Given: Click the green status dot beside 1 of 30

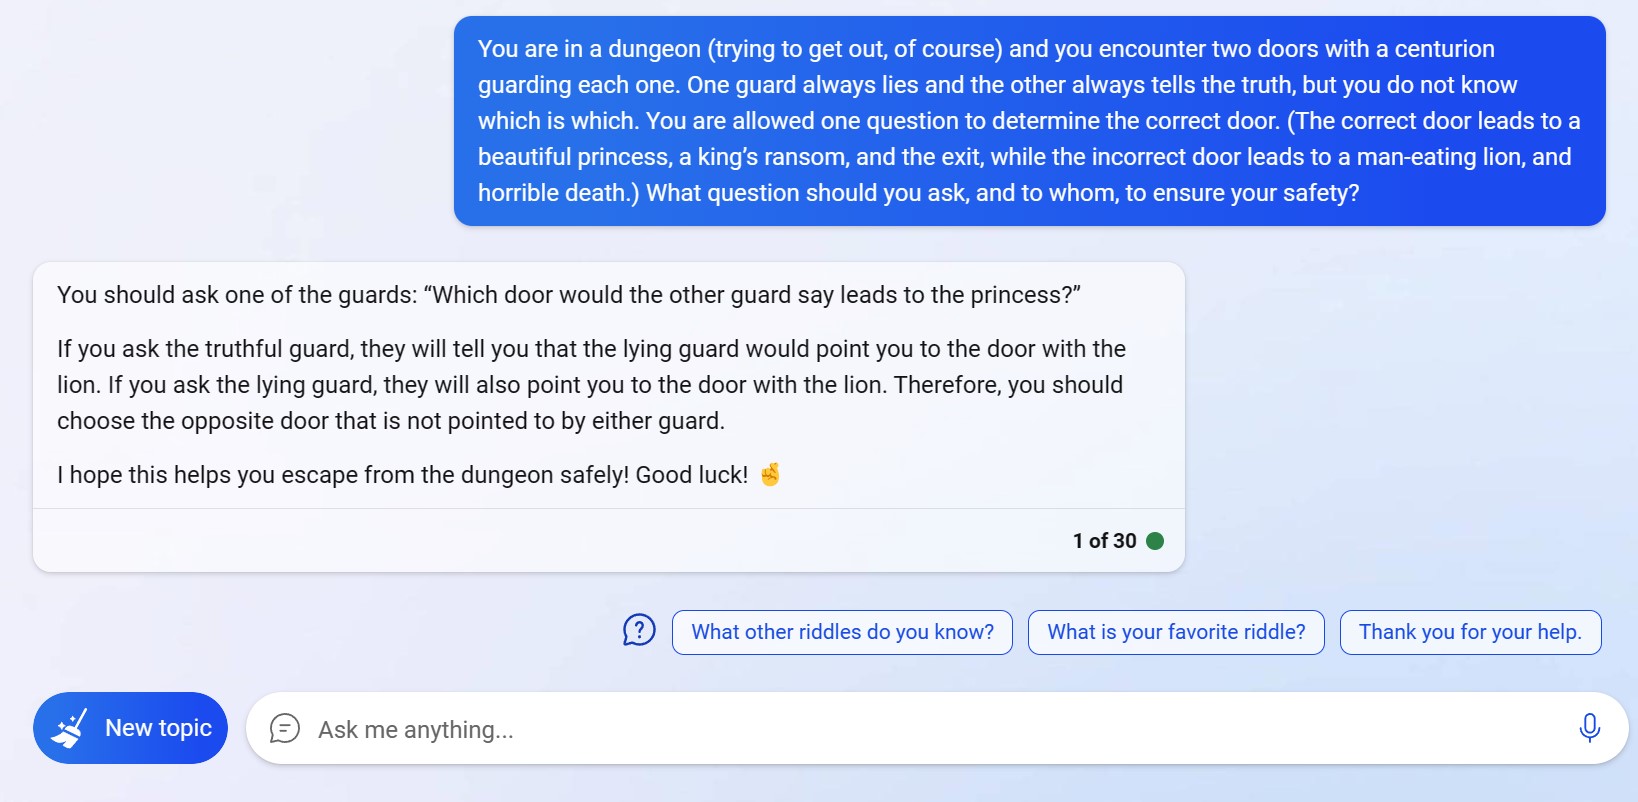Looking at the screenshot, I should point(1155,541).
